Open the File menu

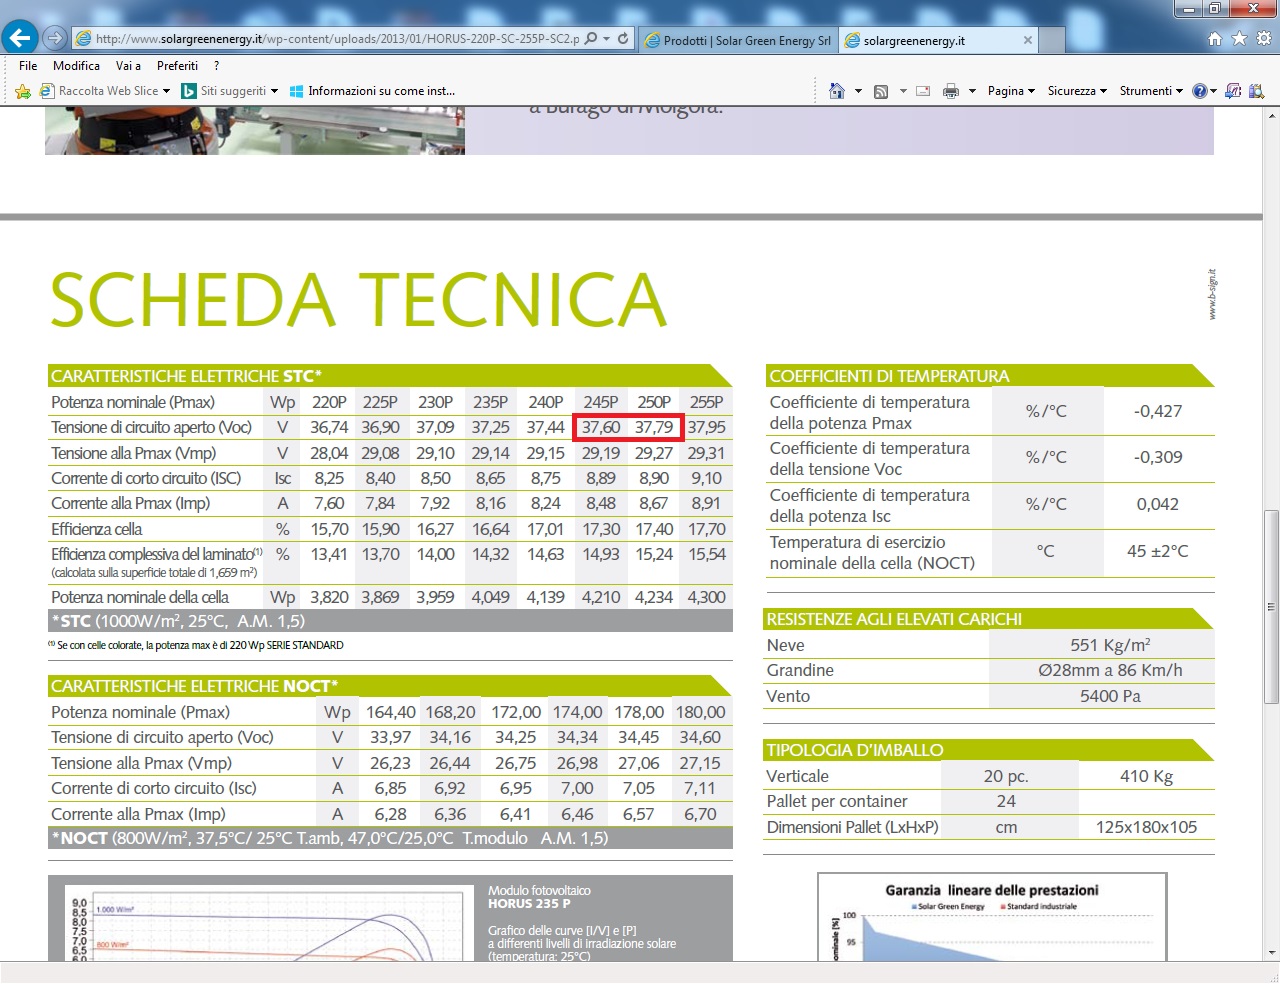[28, 65]
